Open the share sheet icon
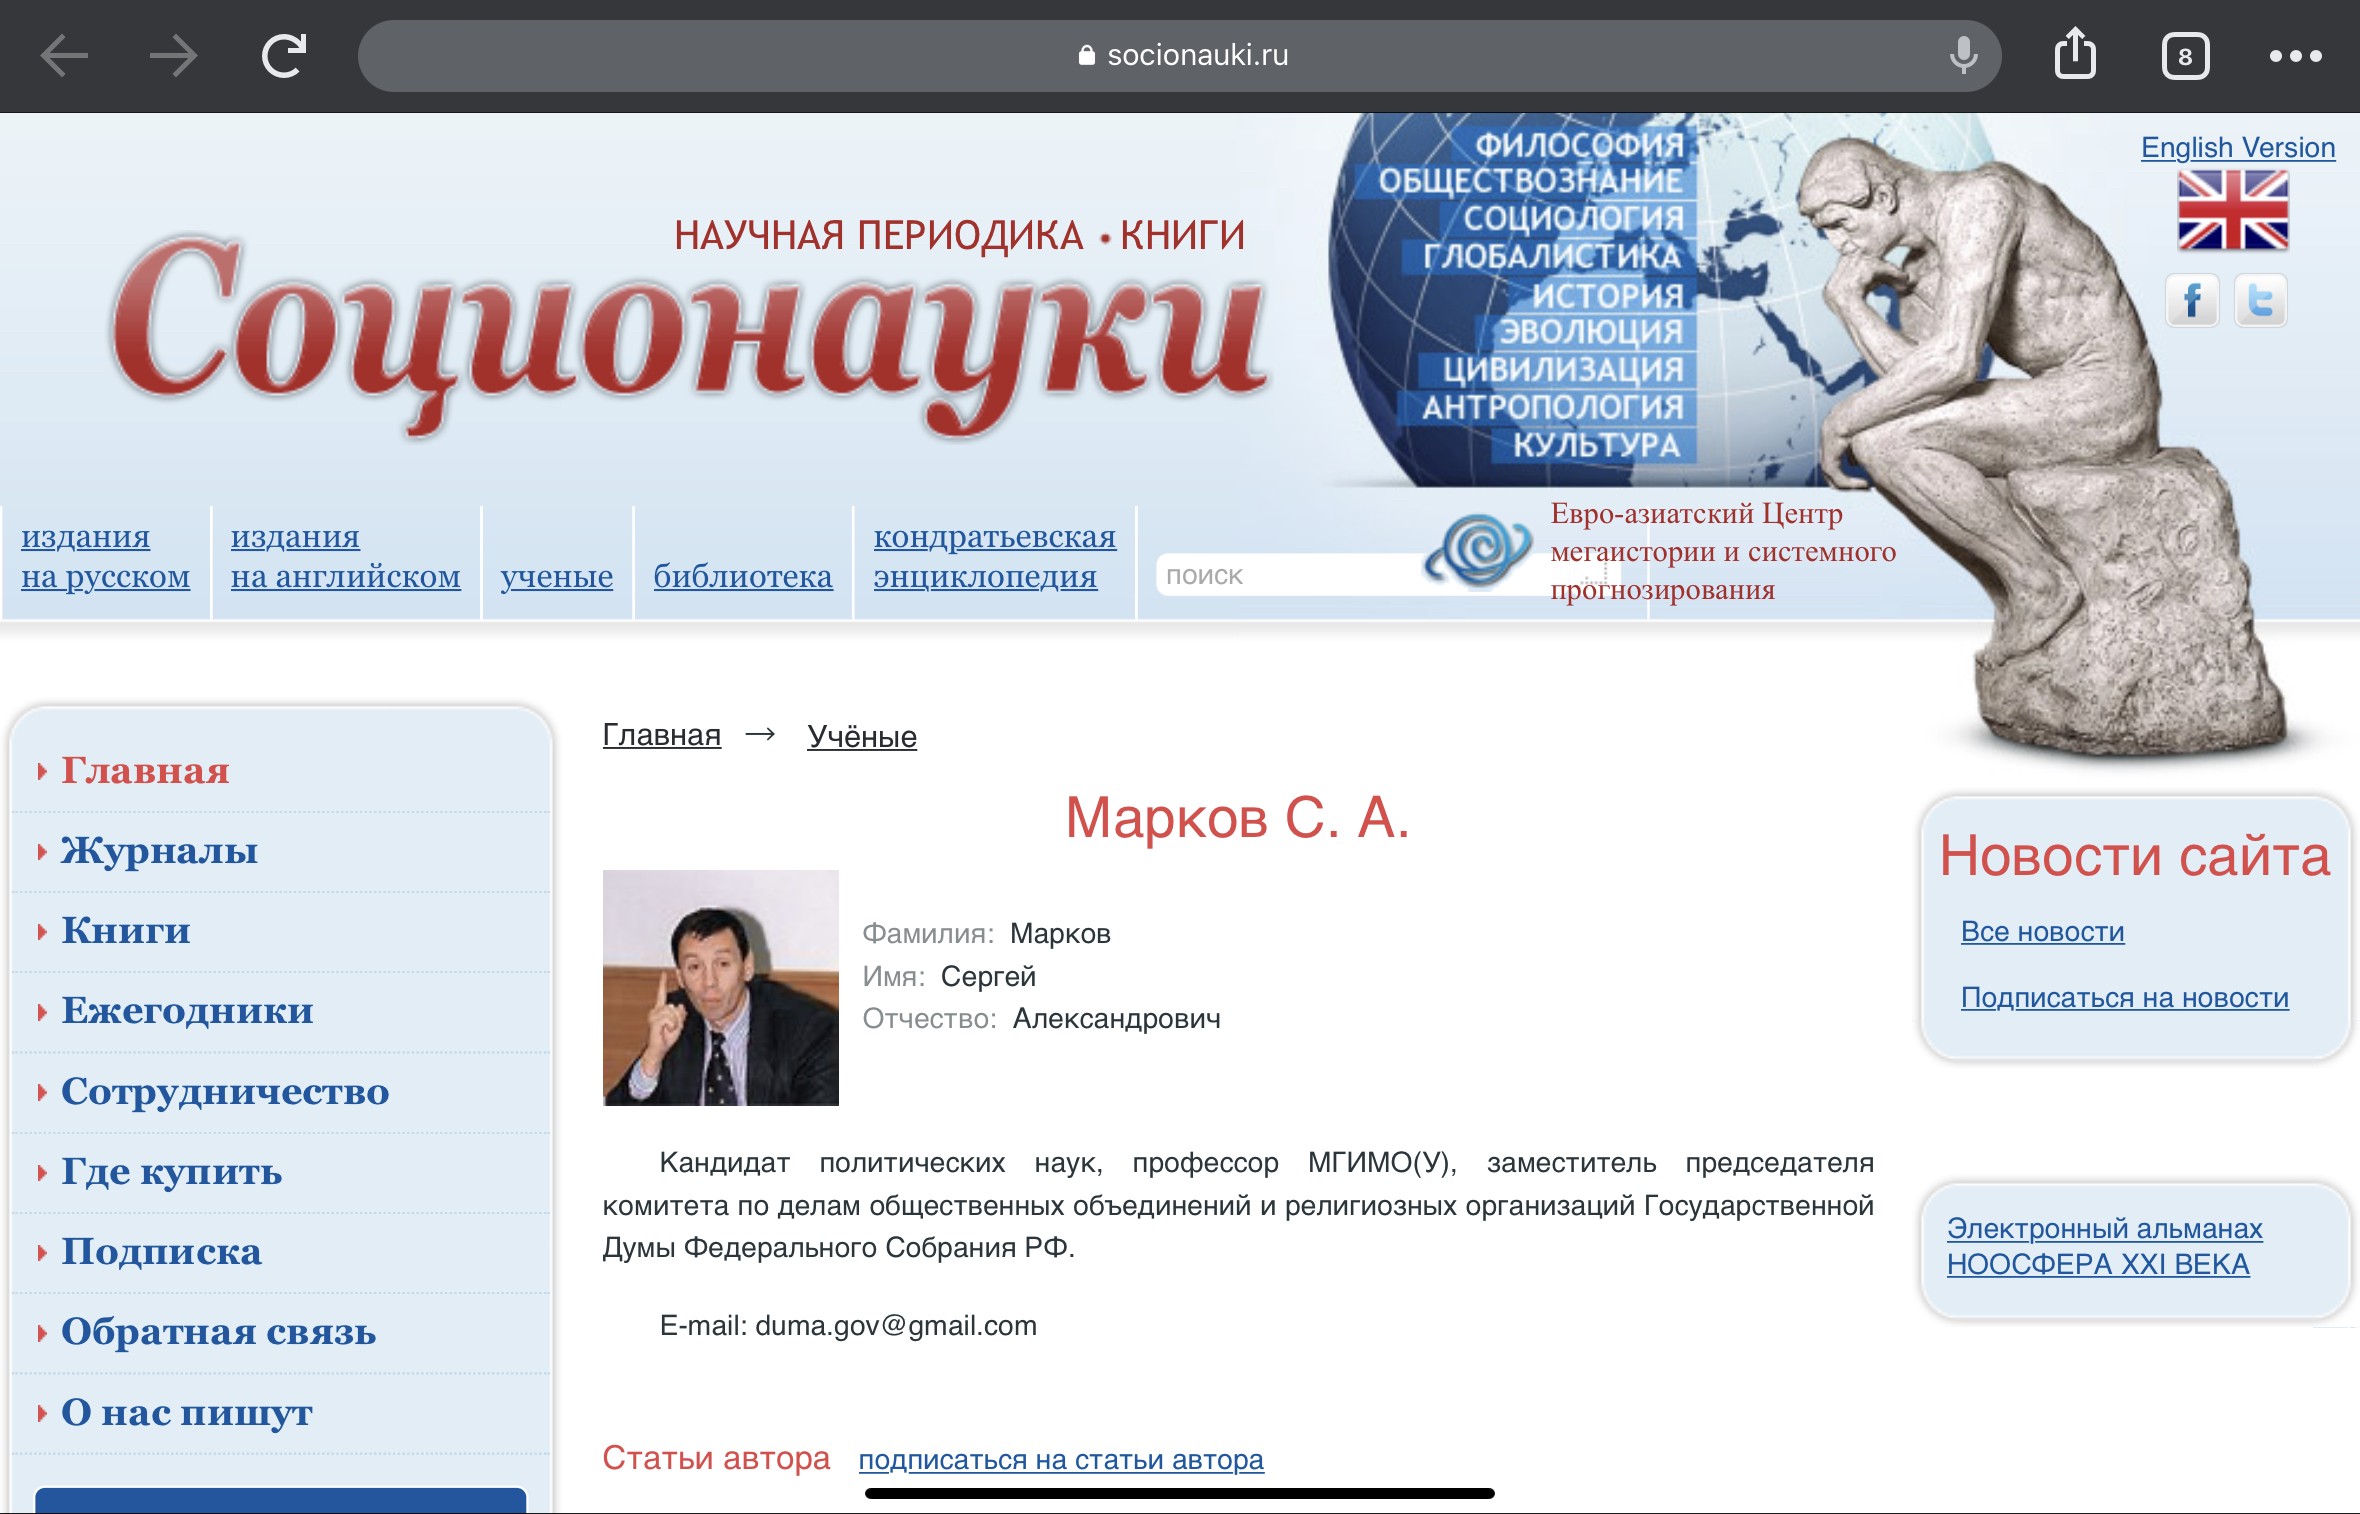 (2075, 54)
